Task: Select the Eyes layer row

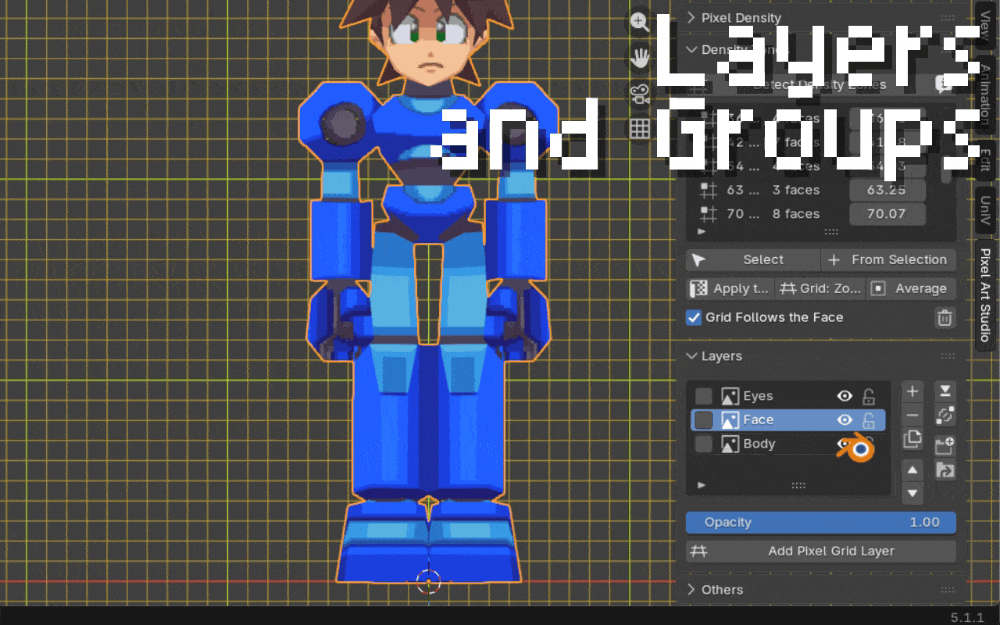Action: 788,396
